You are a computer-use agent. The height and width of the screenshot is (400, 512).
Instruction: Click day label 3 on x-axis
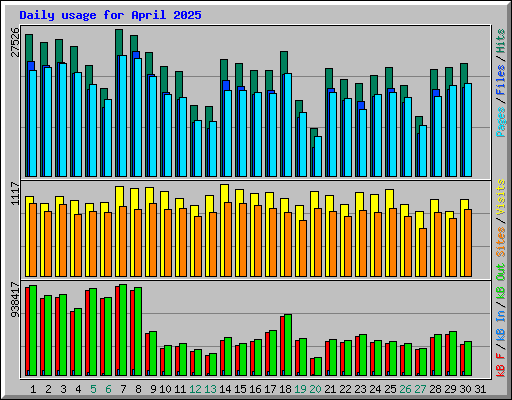(x=63, y=389)
